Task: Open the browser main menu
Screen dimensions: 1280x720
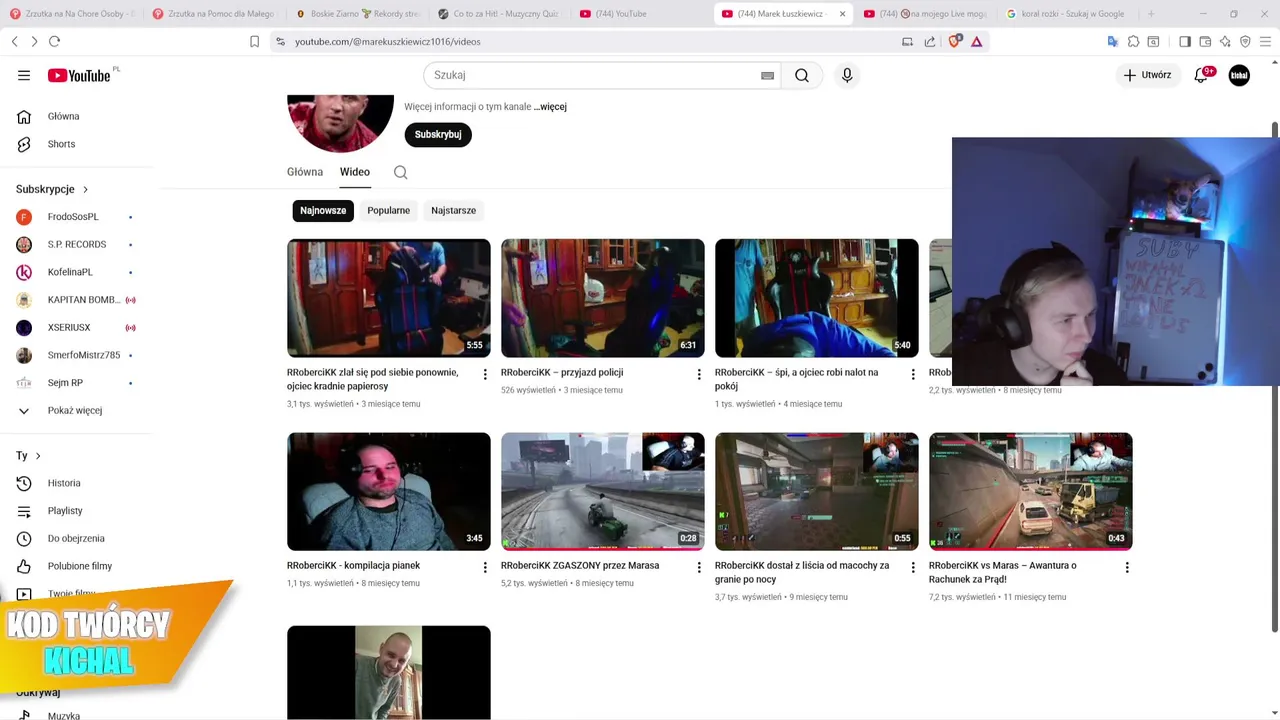Action: (1265, 41)
